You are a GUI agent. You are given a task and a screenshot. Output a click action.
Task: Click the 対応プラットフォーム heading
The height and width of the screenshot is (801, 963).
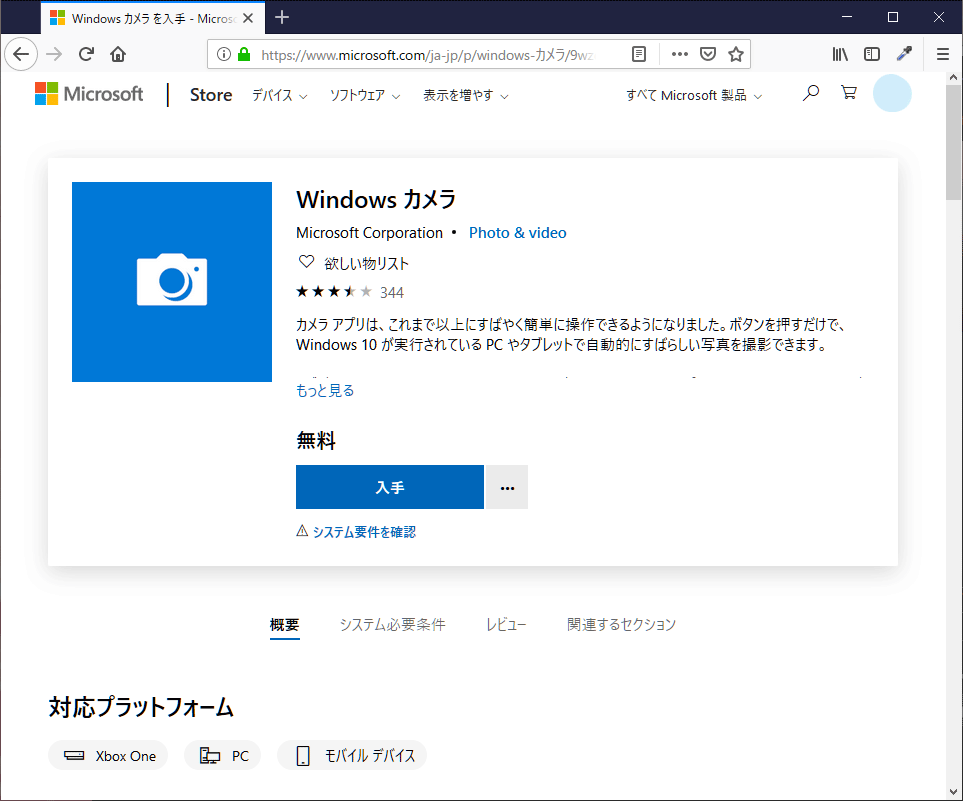(141, 707)
